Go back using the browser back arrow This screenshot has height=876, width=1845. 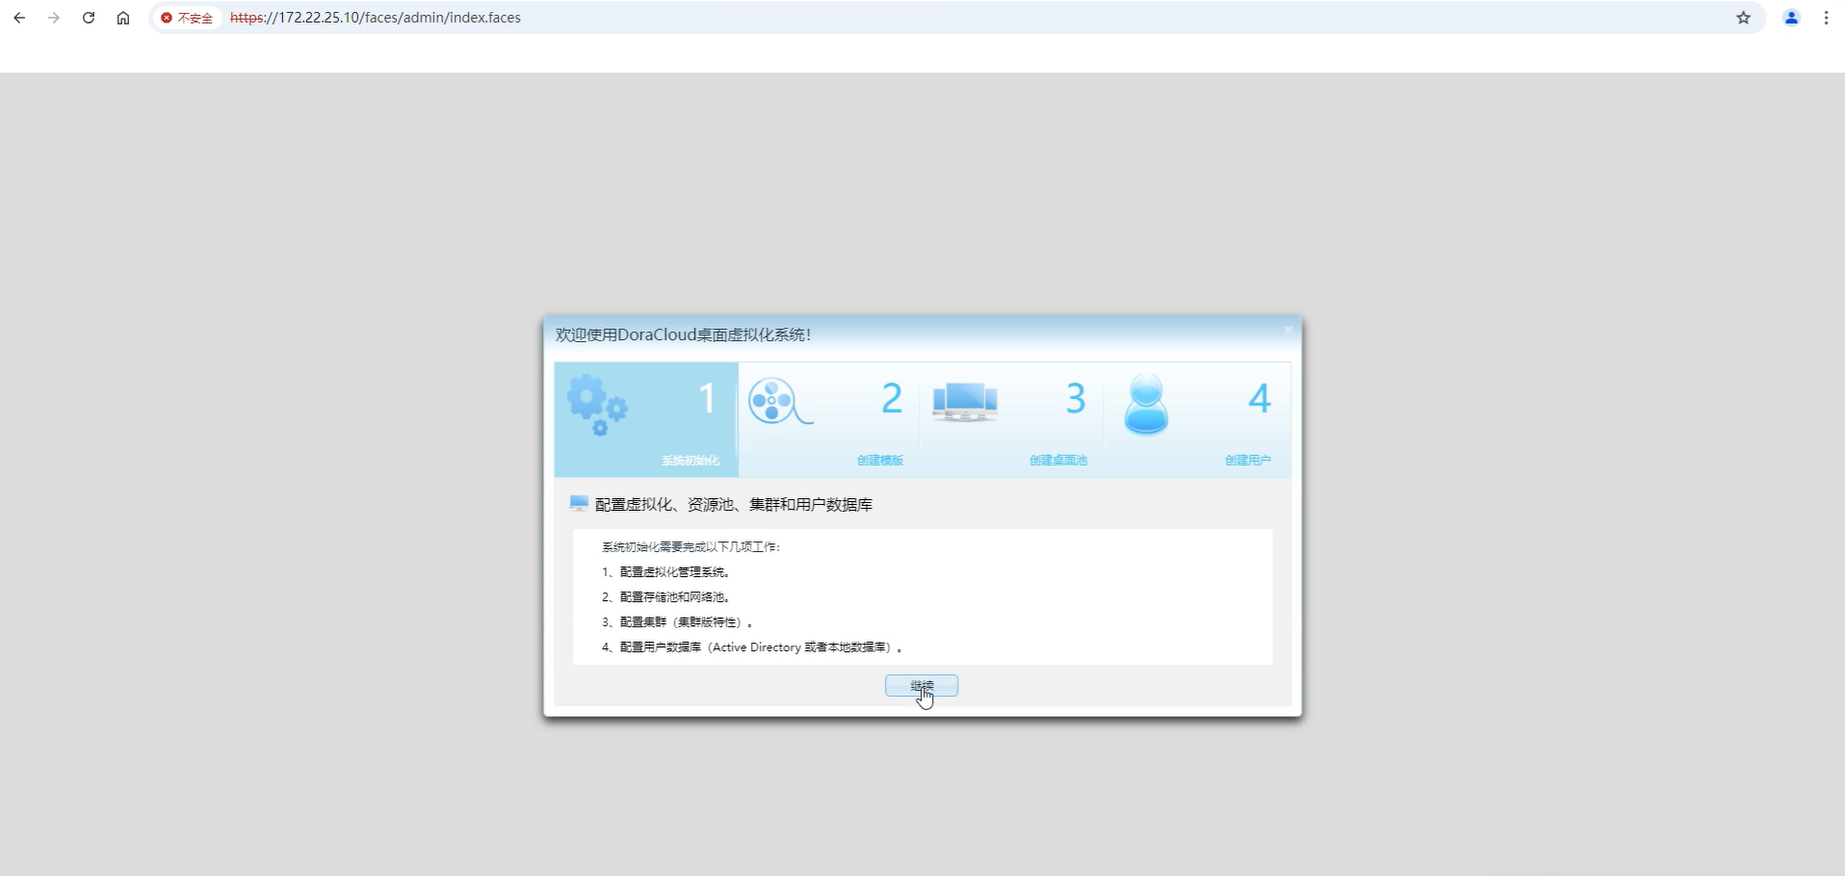(x=19, y=18)
